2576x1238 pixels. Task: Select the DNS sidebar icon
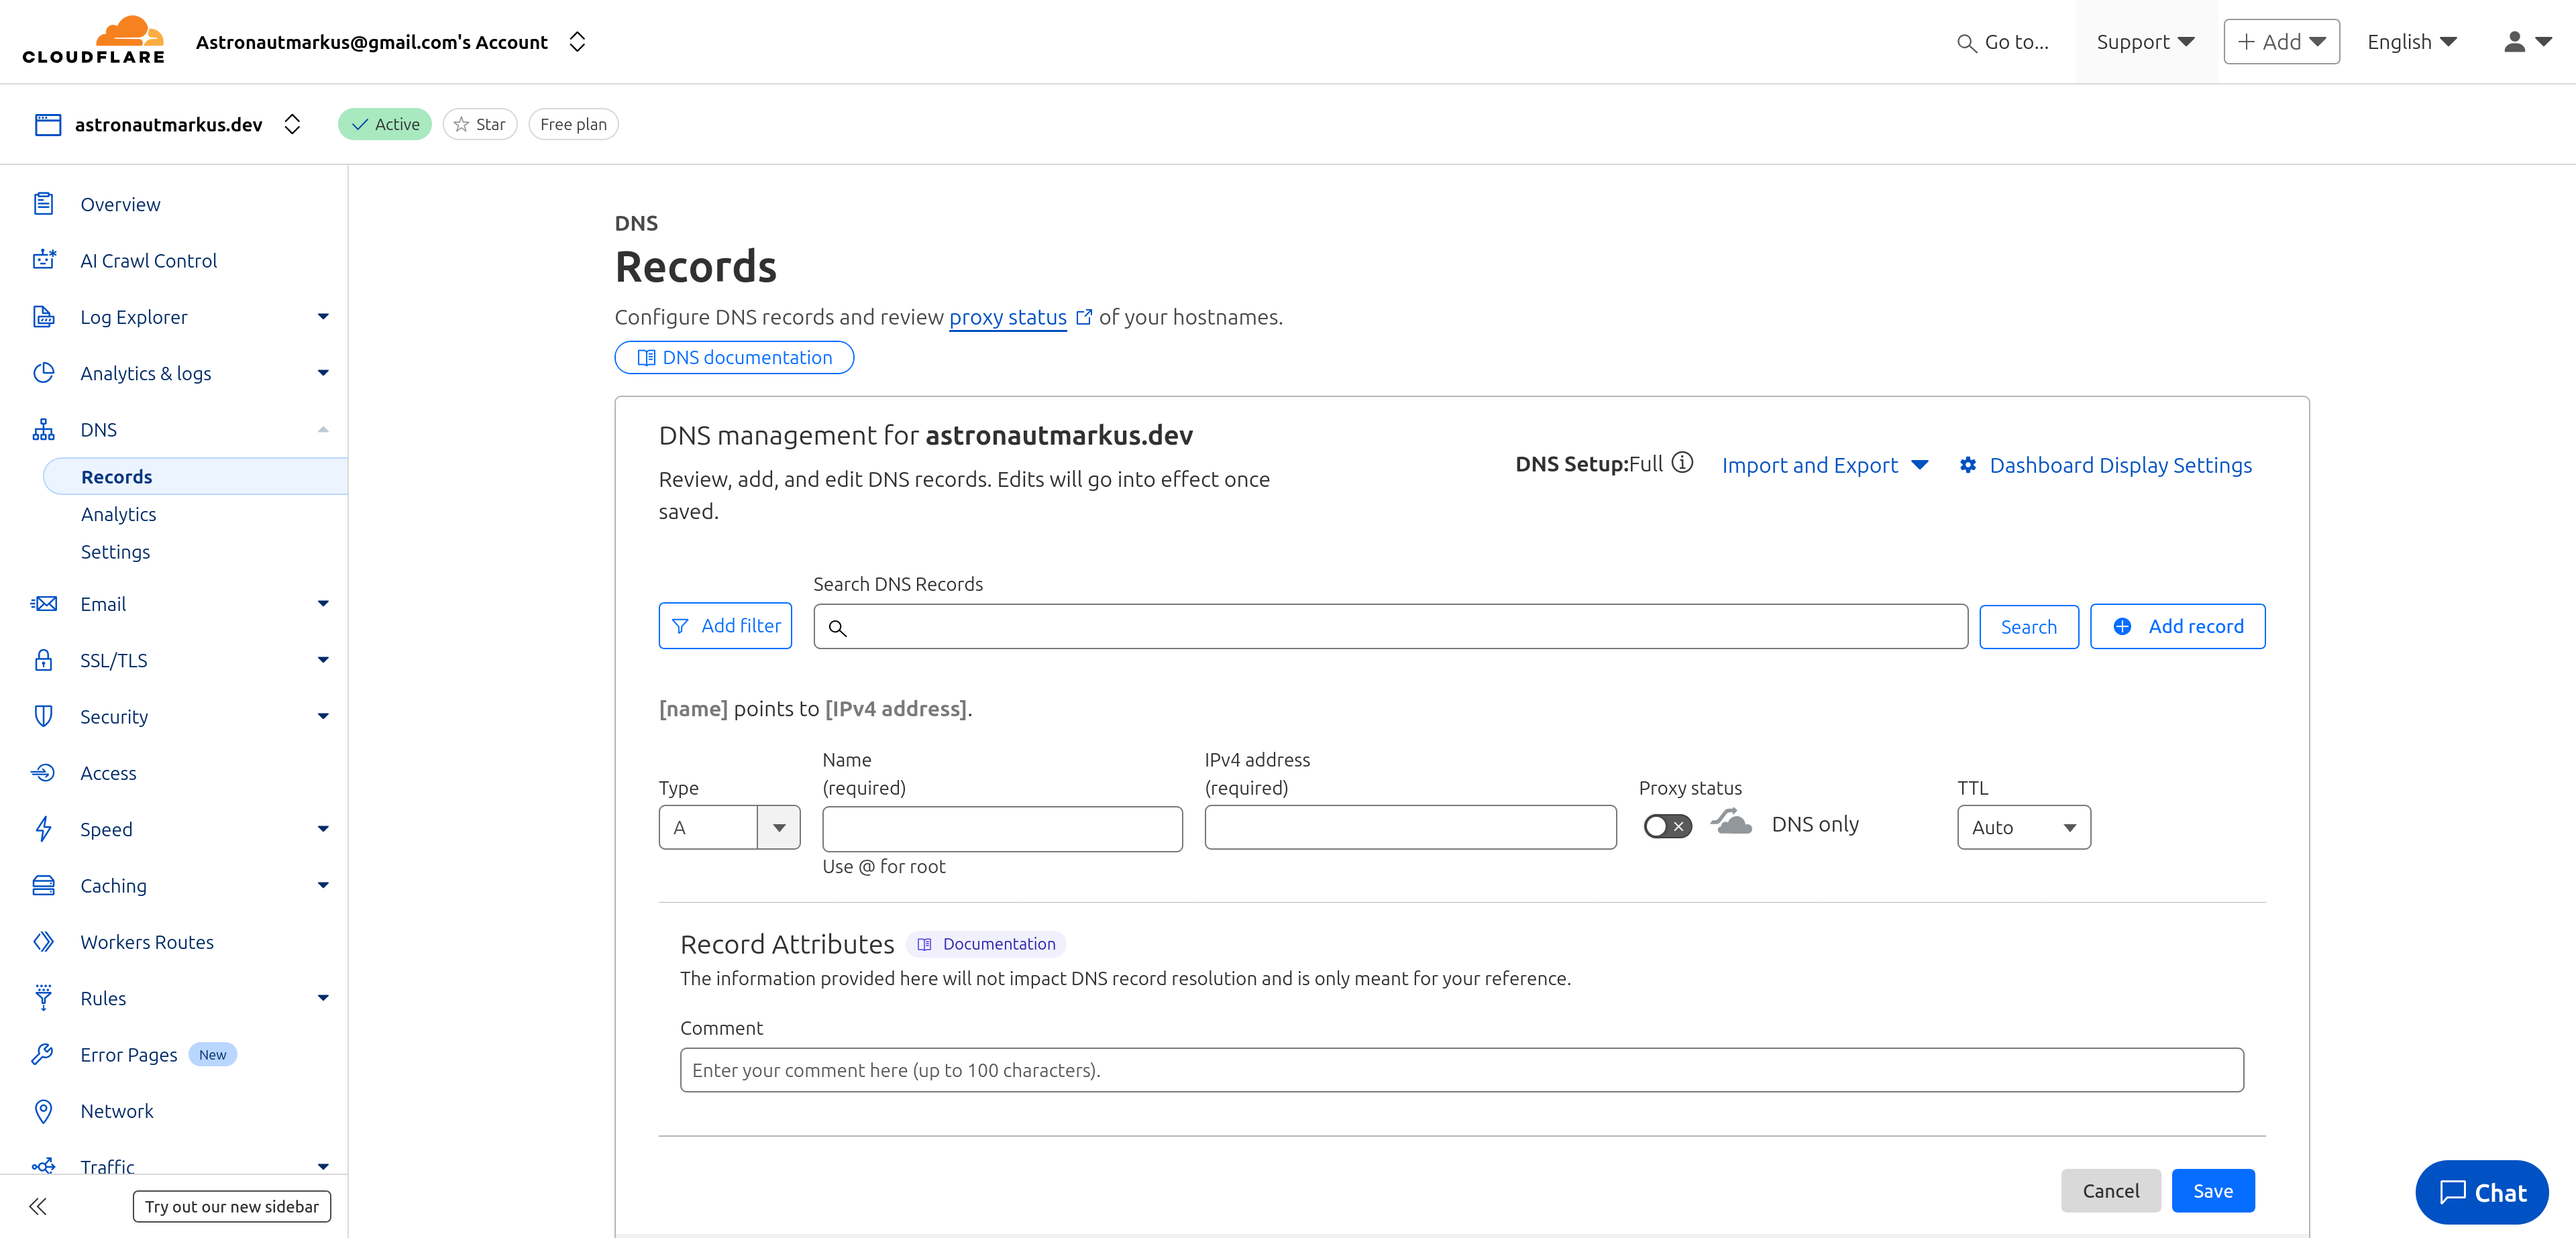(x=44, y=429)
